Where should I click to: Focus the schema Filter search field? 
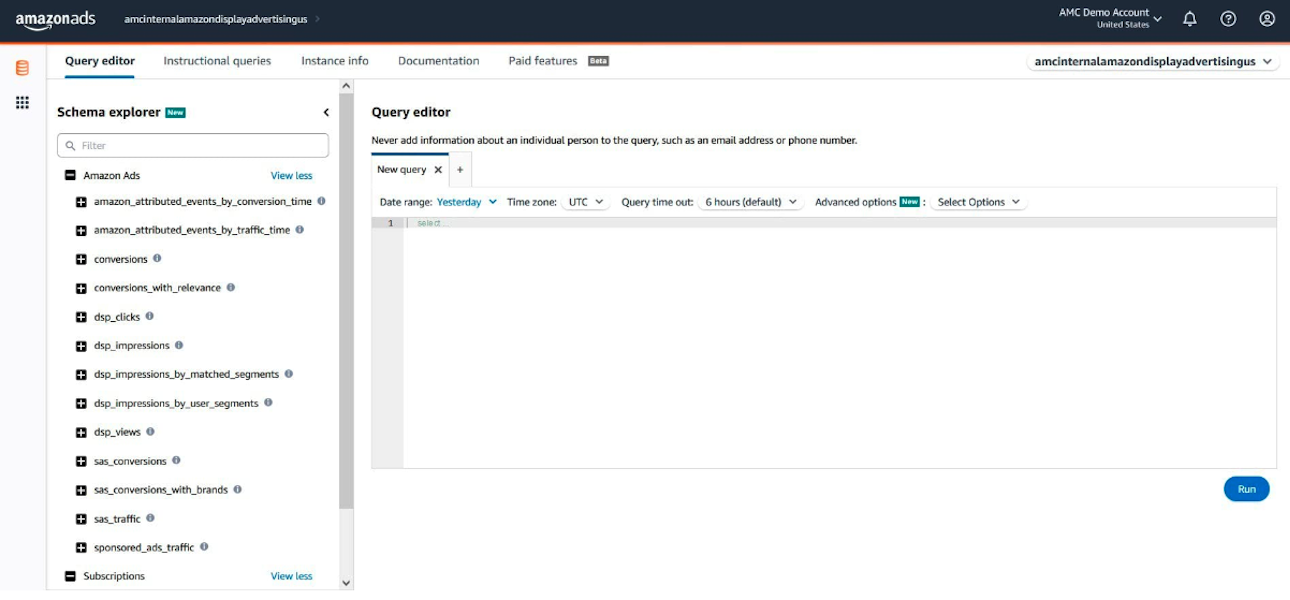coord(193,145)
